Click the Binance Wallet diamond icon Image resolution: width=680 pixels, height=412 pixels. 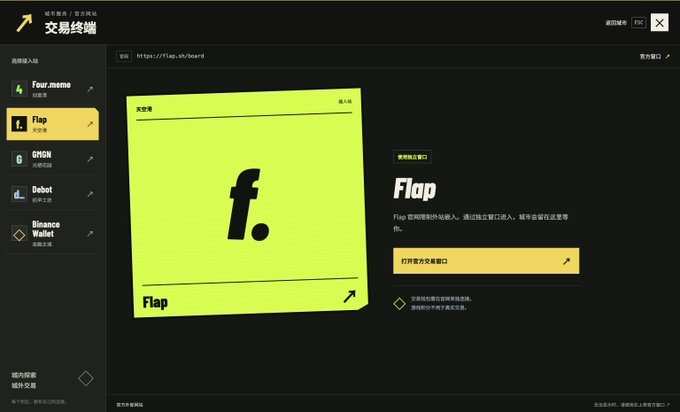click(19, 234)
